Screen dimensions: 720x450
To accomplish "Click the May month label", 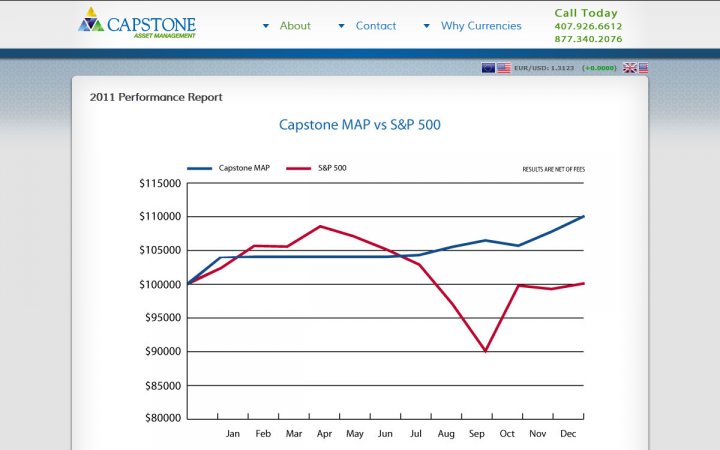I will (x=355, y=434).
